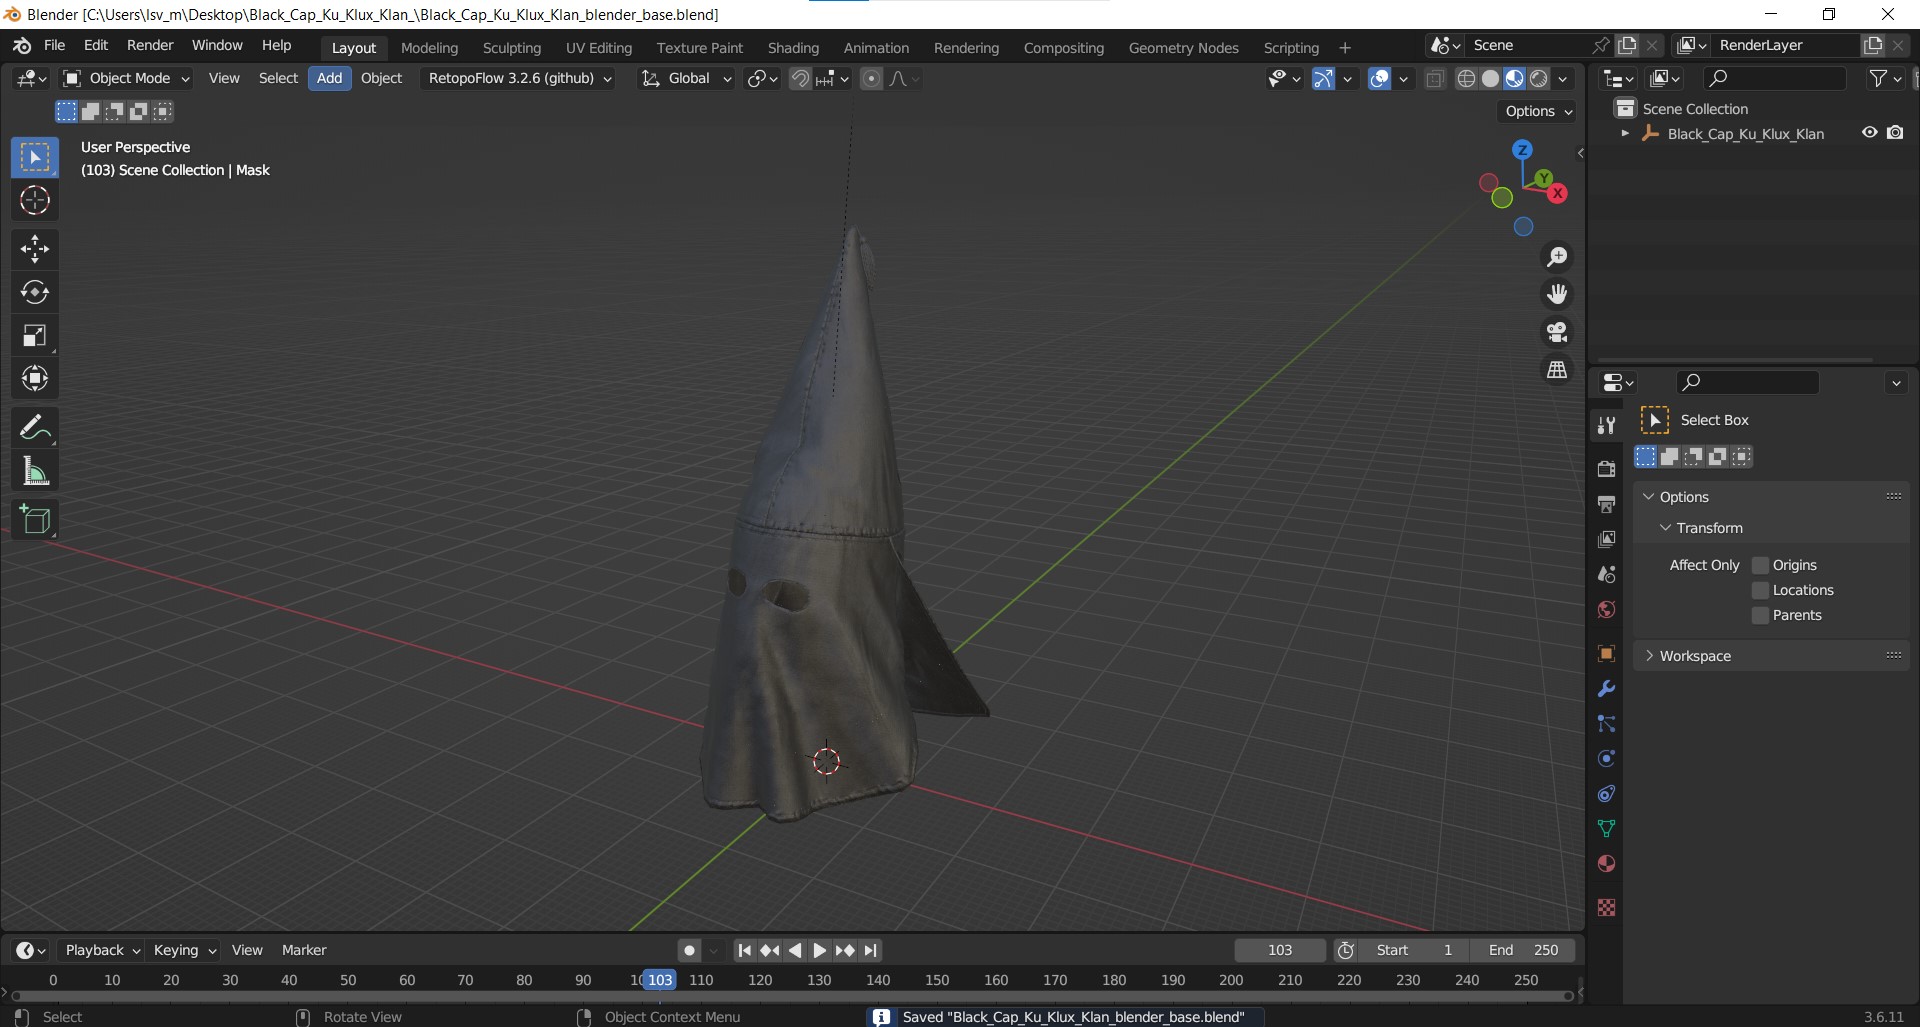This screenshot has height=1027, width=1920.
Task: Choose the Select Box tool in toolbar
Action: pyautogui.click(x=35, y=158)
